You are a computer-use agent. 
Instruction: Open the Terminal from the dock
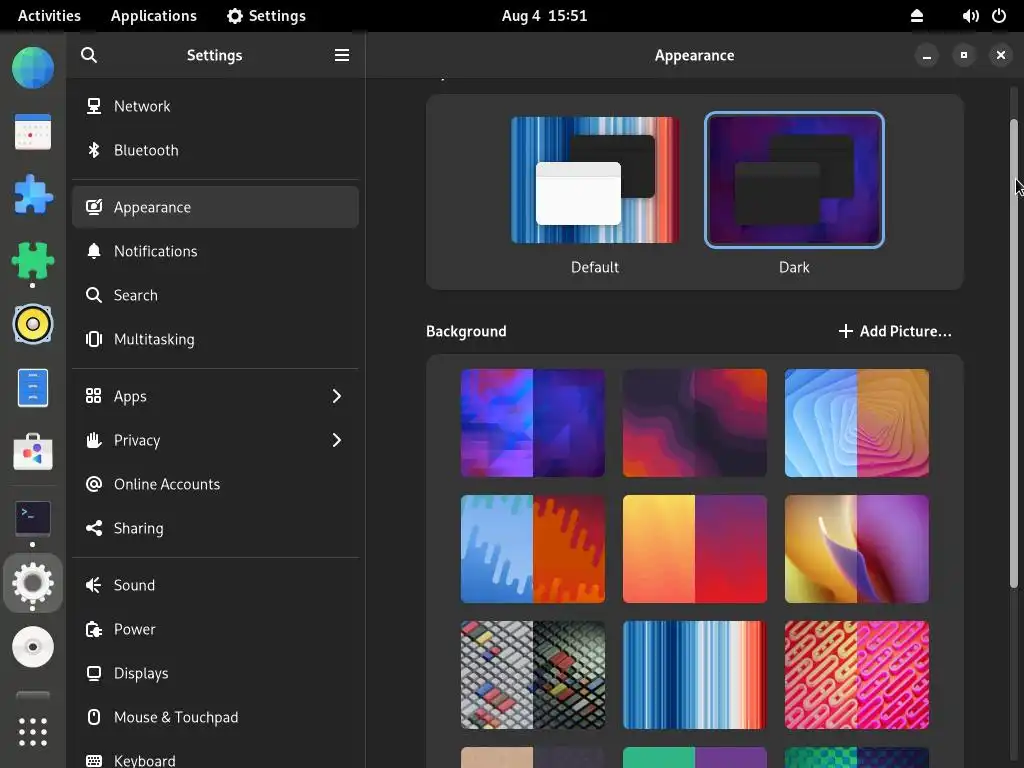pyautogui.click(x=33, y=518)
